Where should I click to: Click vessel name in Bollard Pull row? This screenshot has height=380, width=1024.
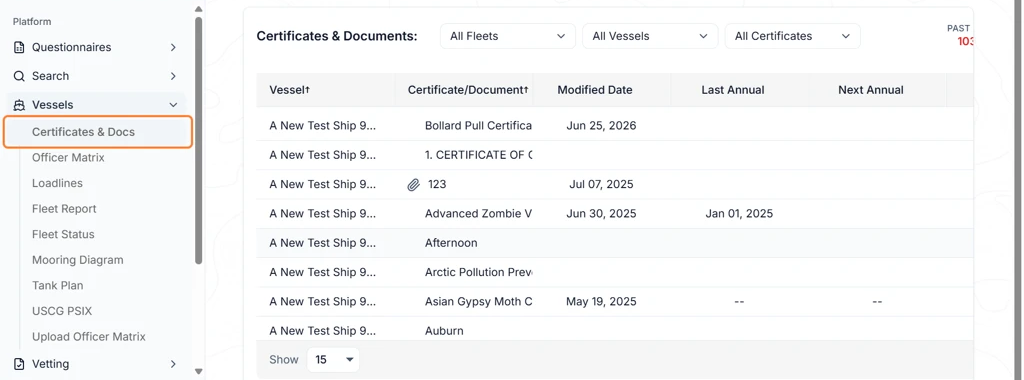click(x=323, y=125)
